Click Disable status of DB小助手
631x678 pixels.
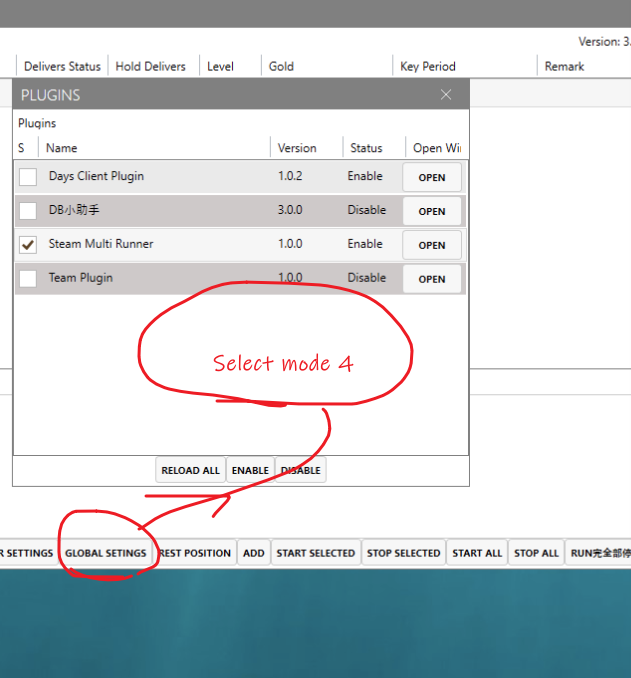pos(367,210)
